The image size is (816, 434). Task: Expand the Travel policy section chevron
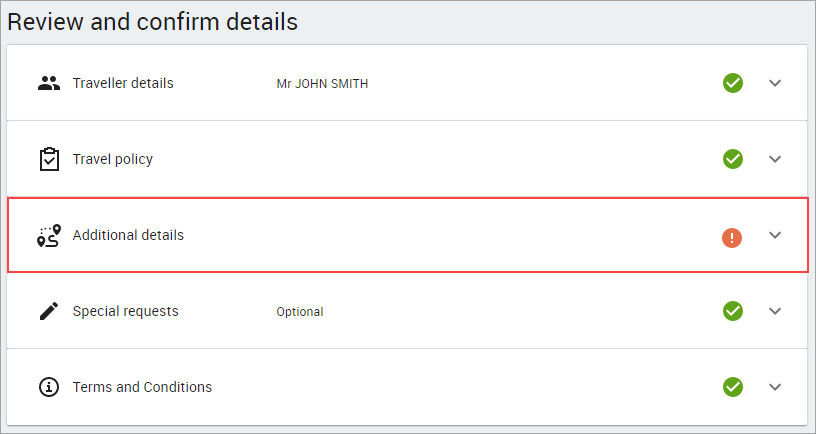775,159
